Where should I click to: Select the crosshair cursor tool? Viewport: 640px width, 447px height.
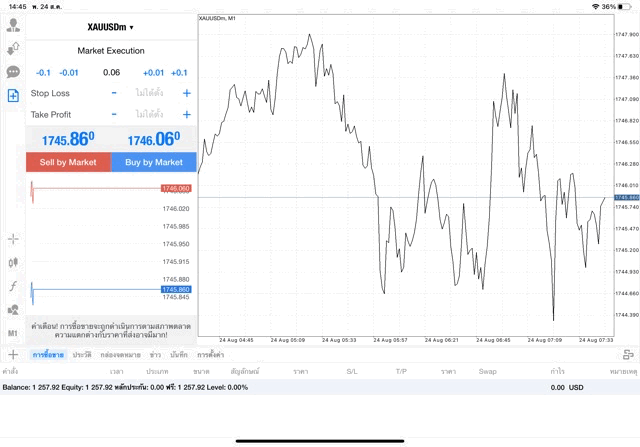point(13,239)
